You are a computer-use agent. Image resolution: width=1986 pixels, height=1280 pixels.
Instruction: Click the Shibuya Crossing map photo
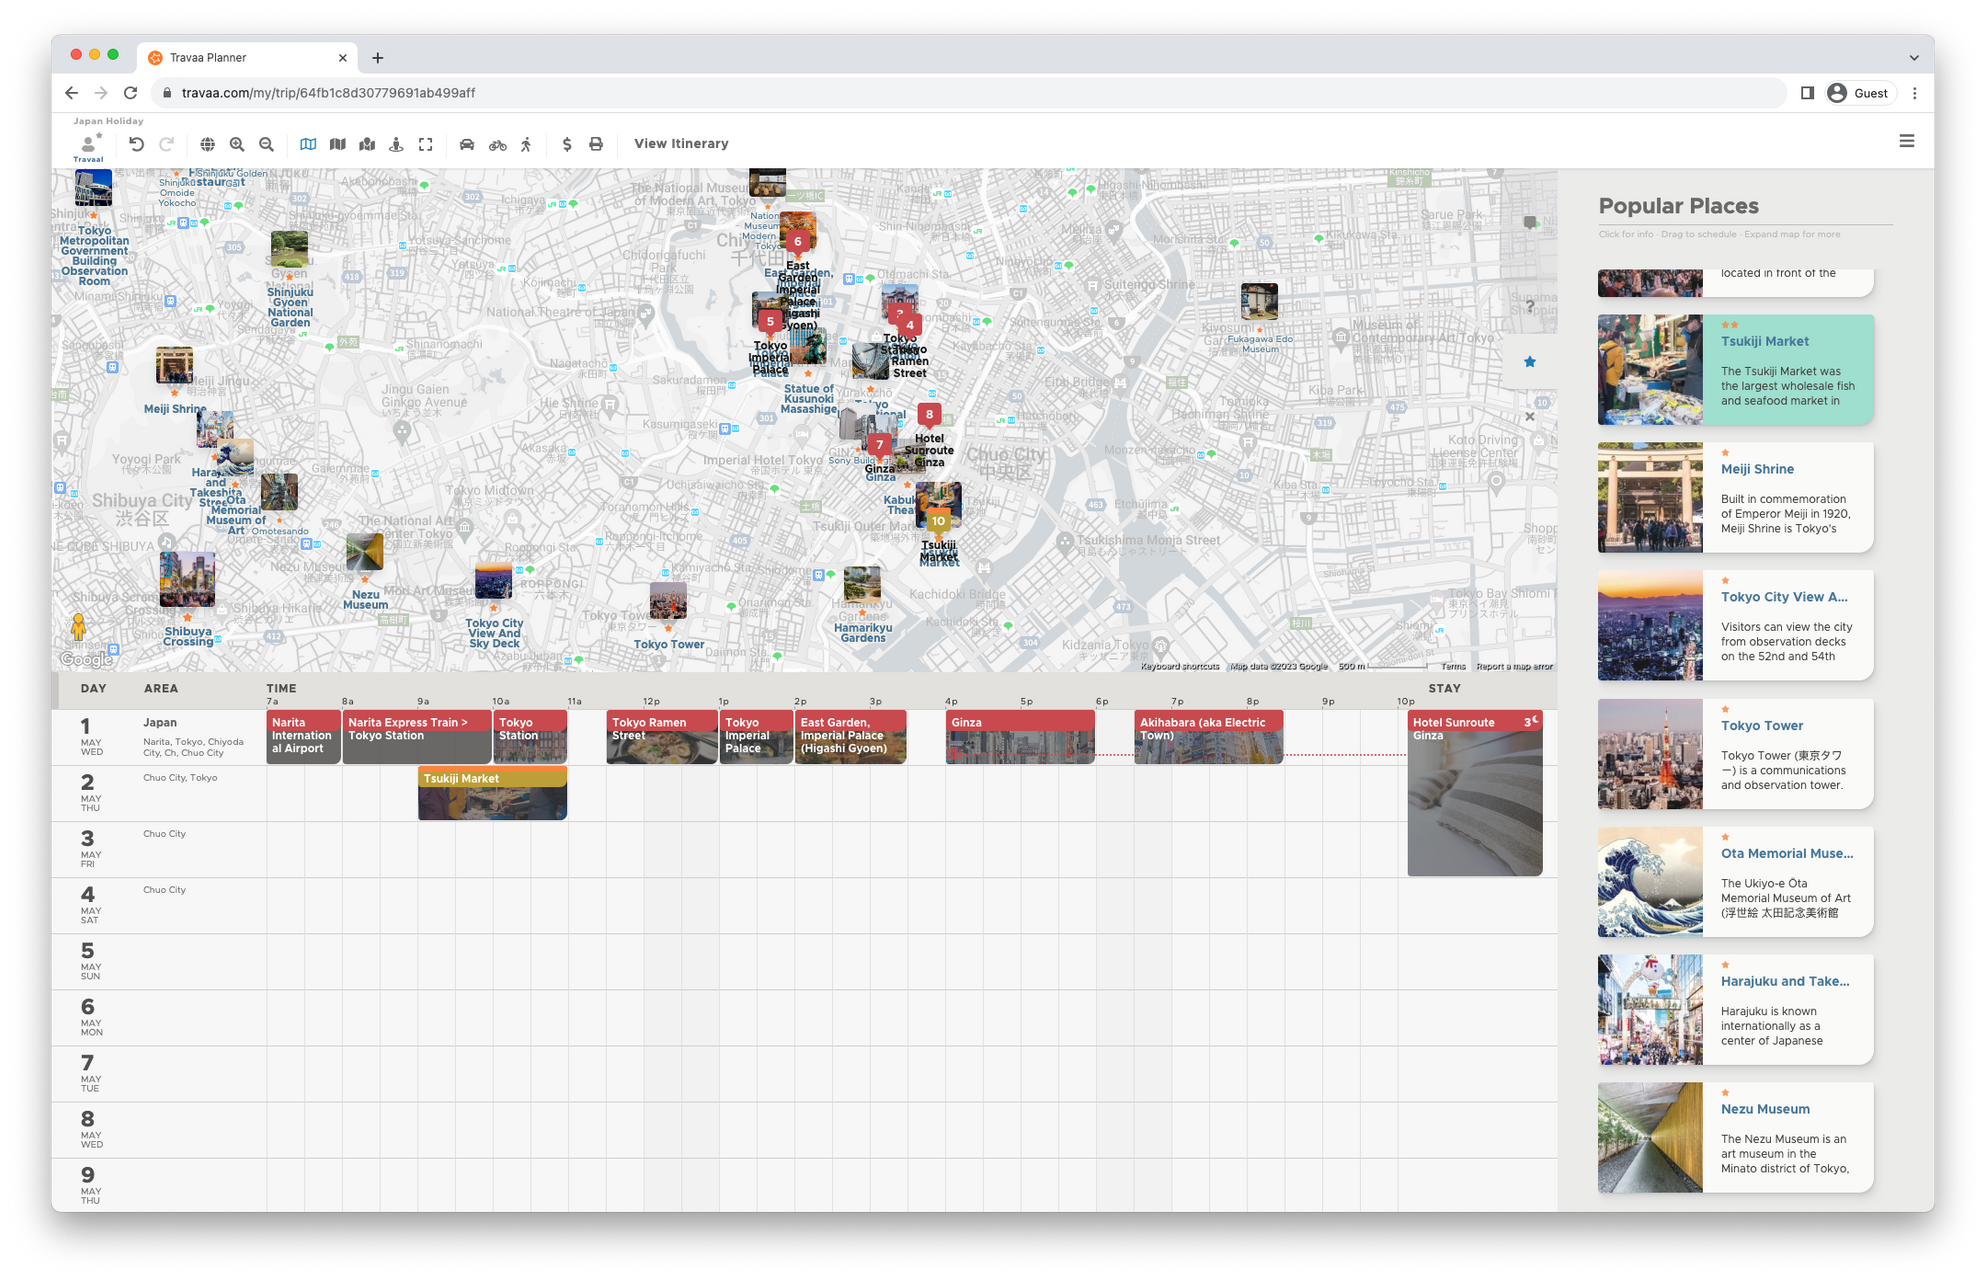(187, 579)
